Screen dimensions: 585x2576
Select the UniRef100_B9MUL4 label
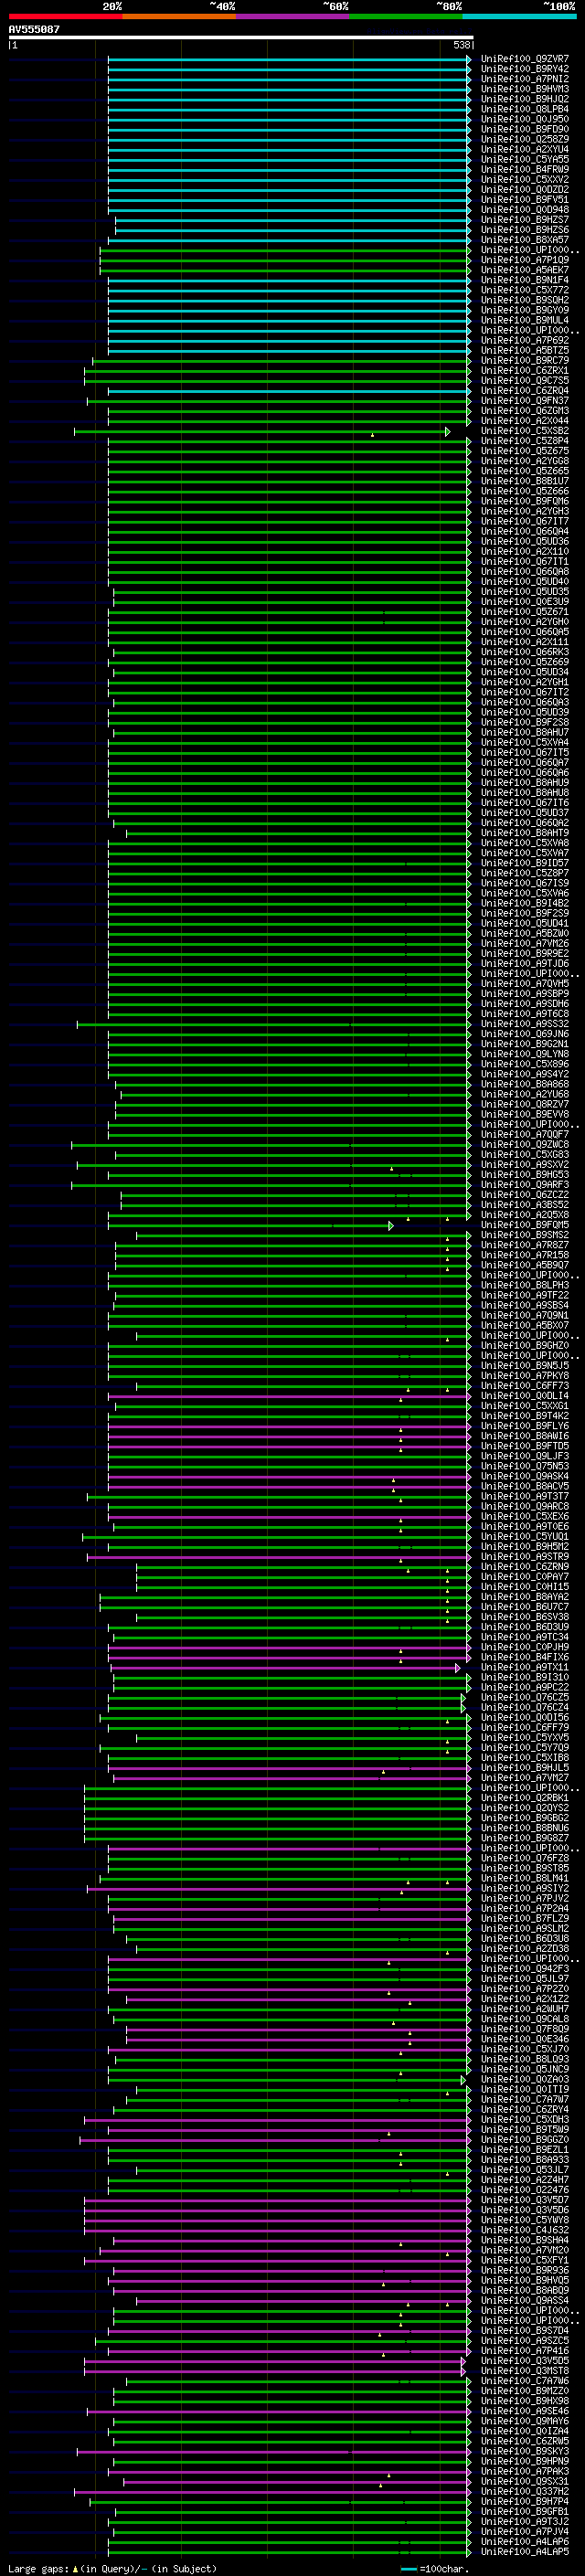coord(525,320)
